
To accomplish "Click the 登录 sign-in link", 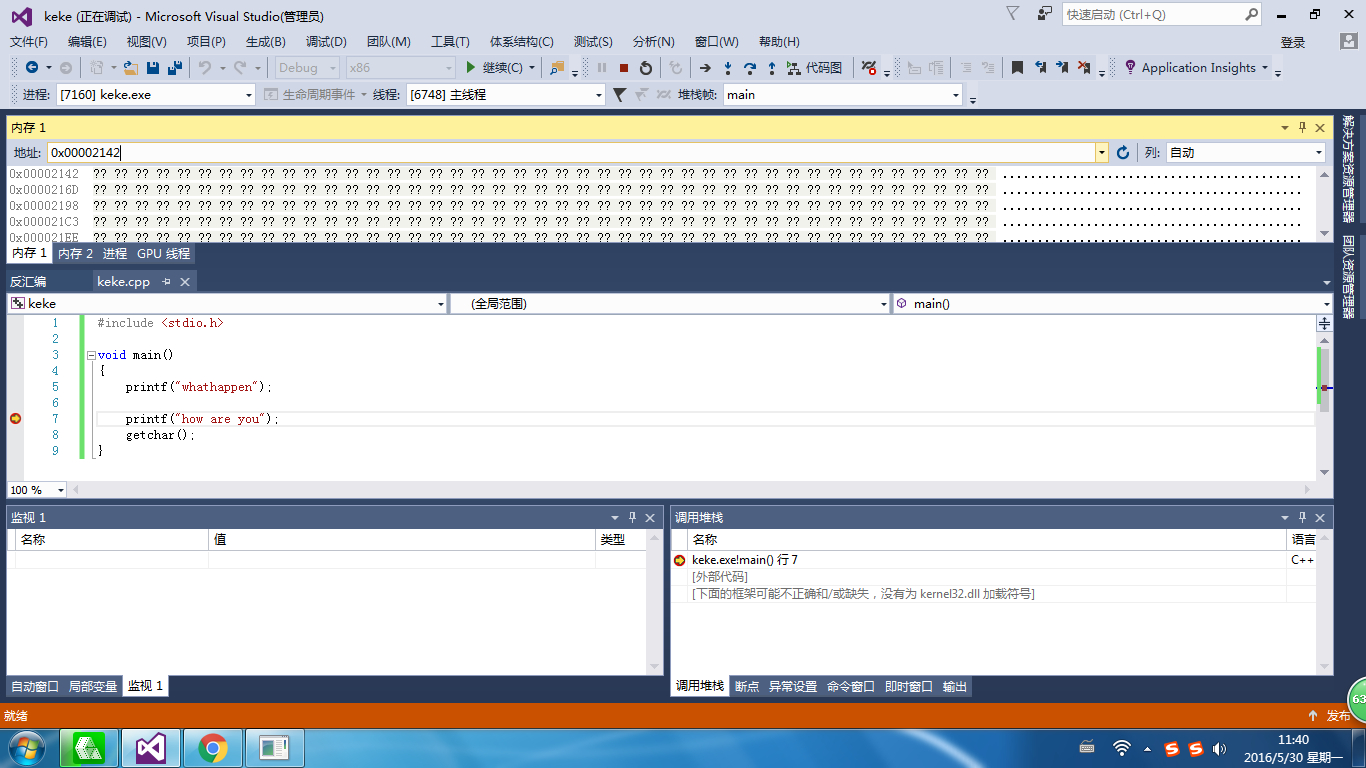I will click(1293, 42).
